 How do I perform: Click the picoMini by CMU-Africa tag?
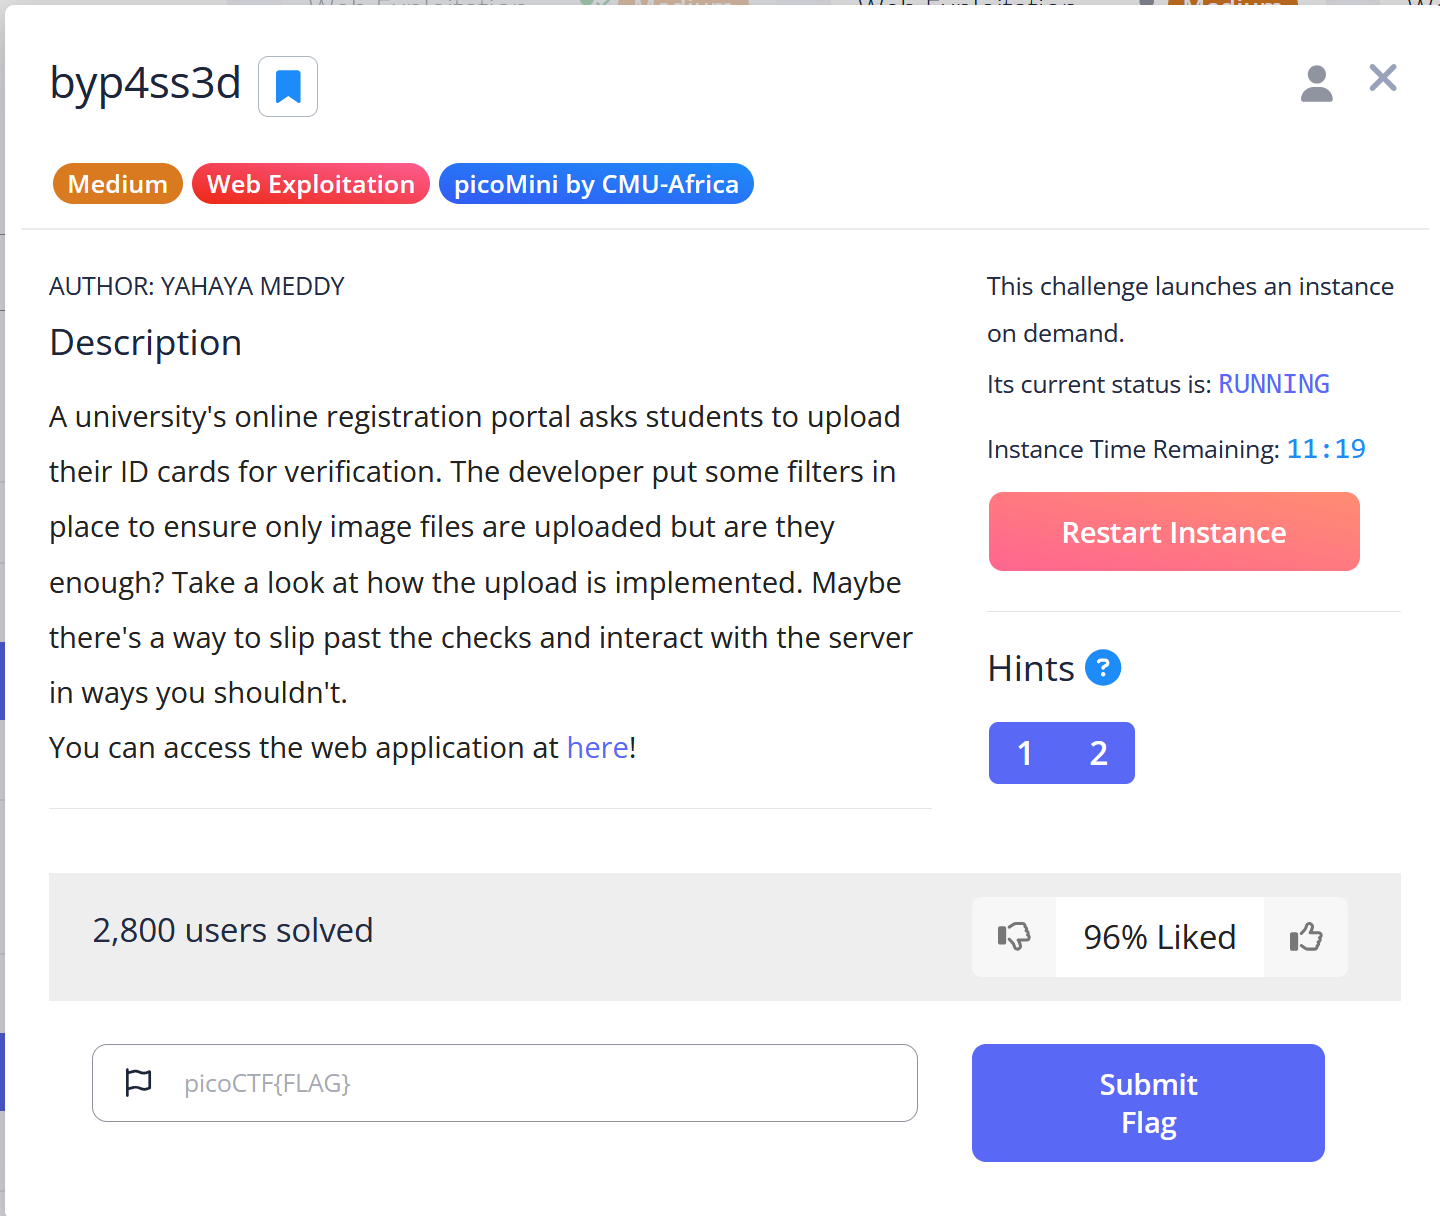pyautogui.click(x=596, y=184)
